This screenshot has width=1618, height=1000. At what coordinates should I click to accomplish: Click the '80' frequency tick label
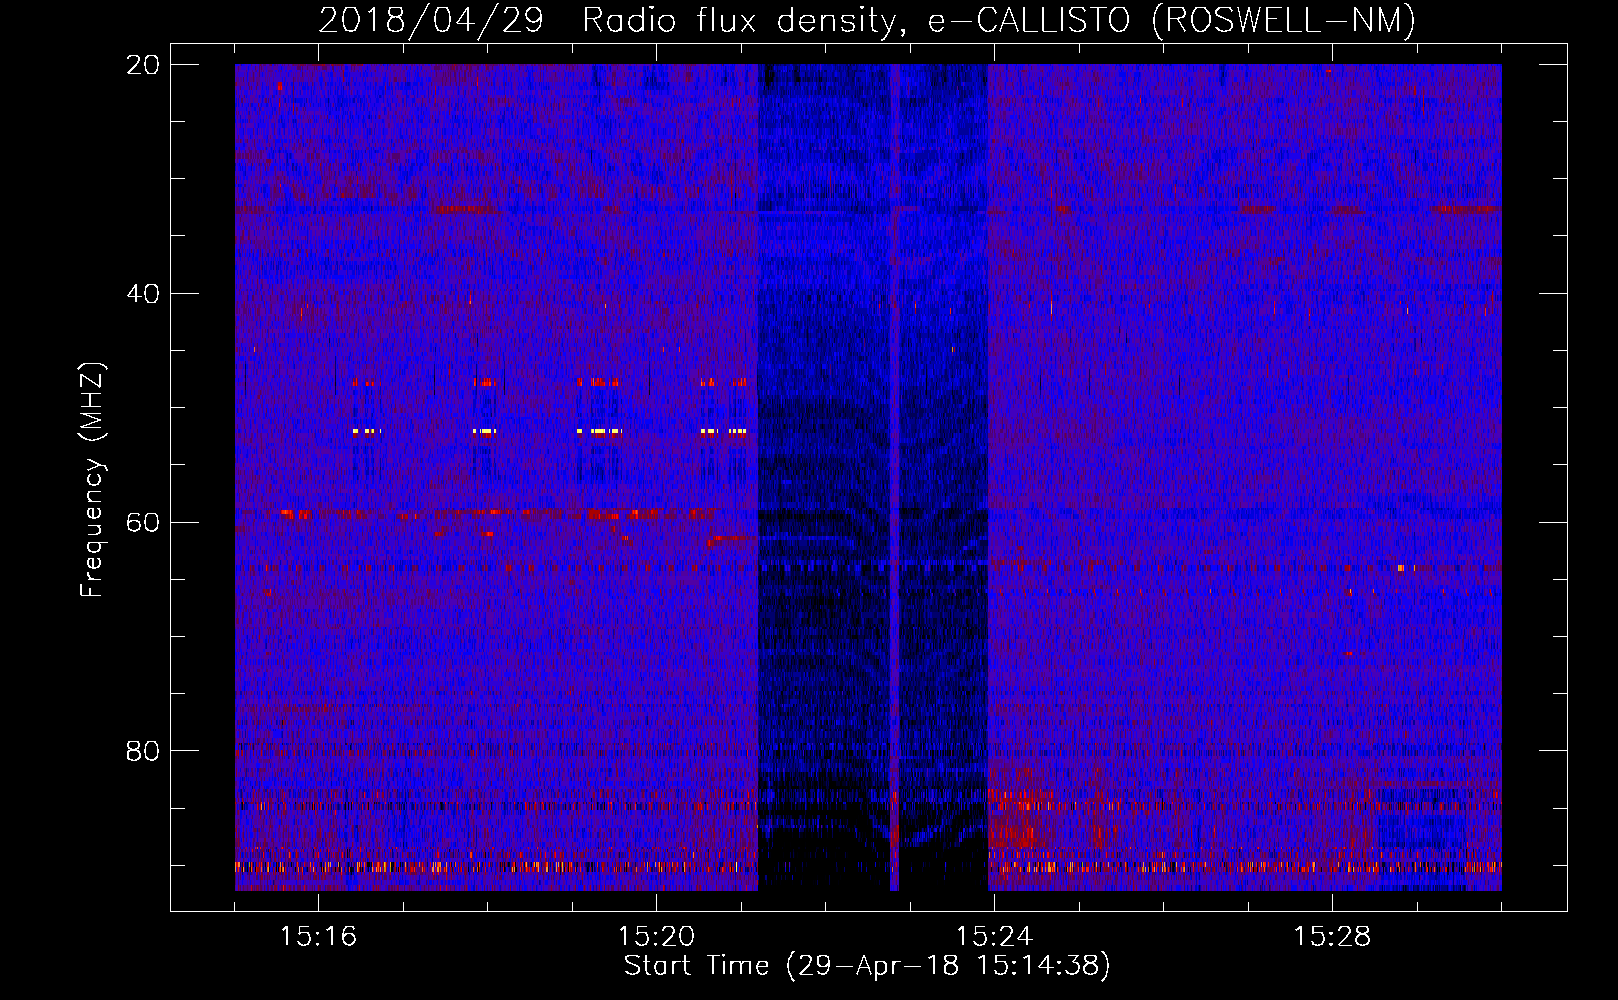tap(143, 751)
